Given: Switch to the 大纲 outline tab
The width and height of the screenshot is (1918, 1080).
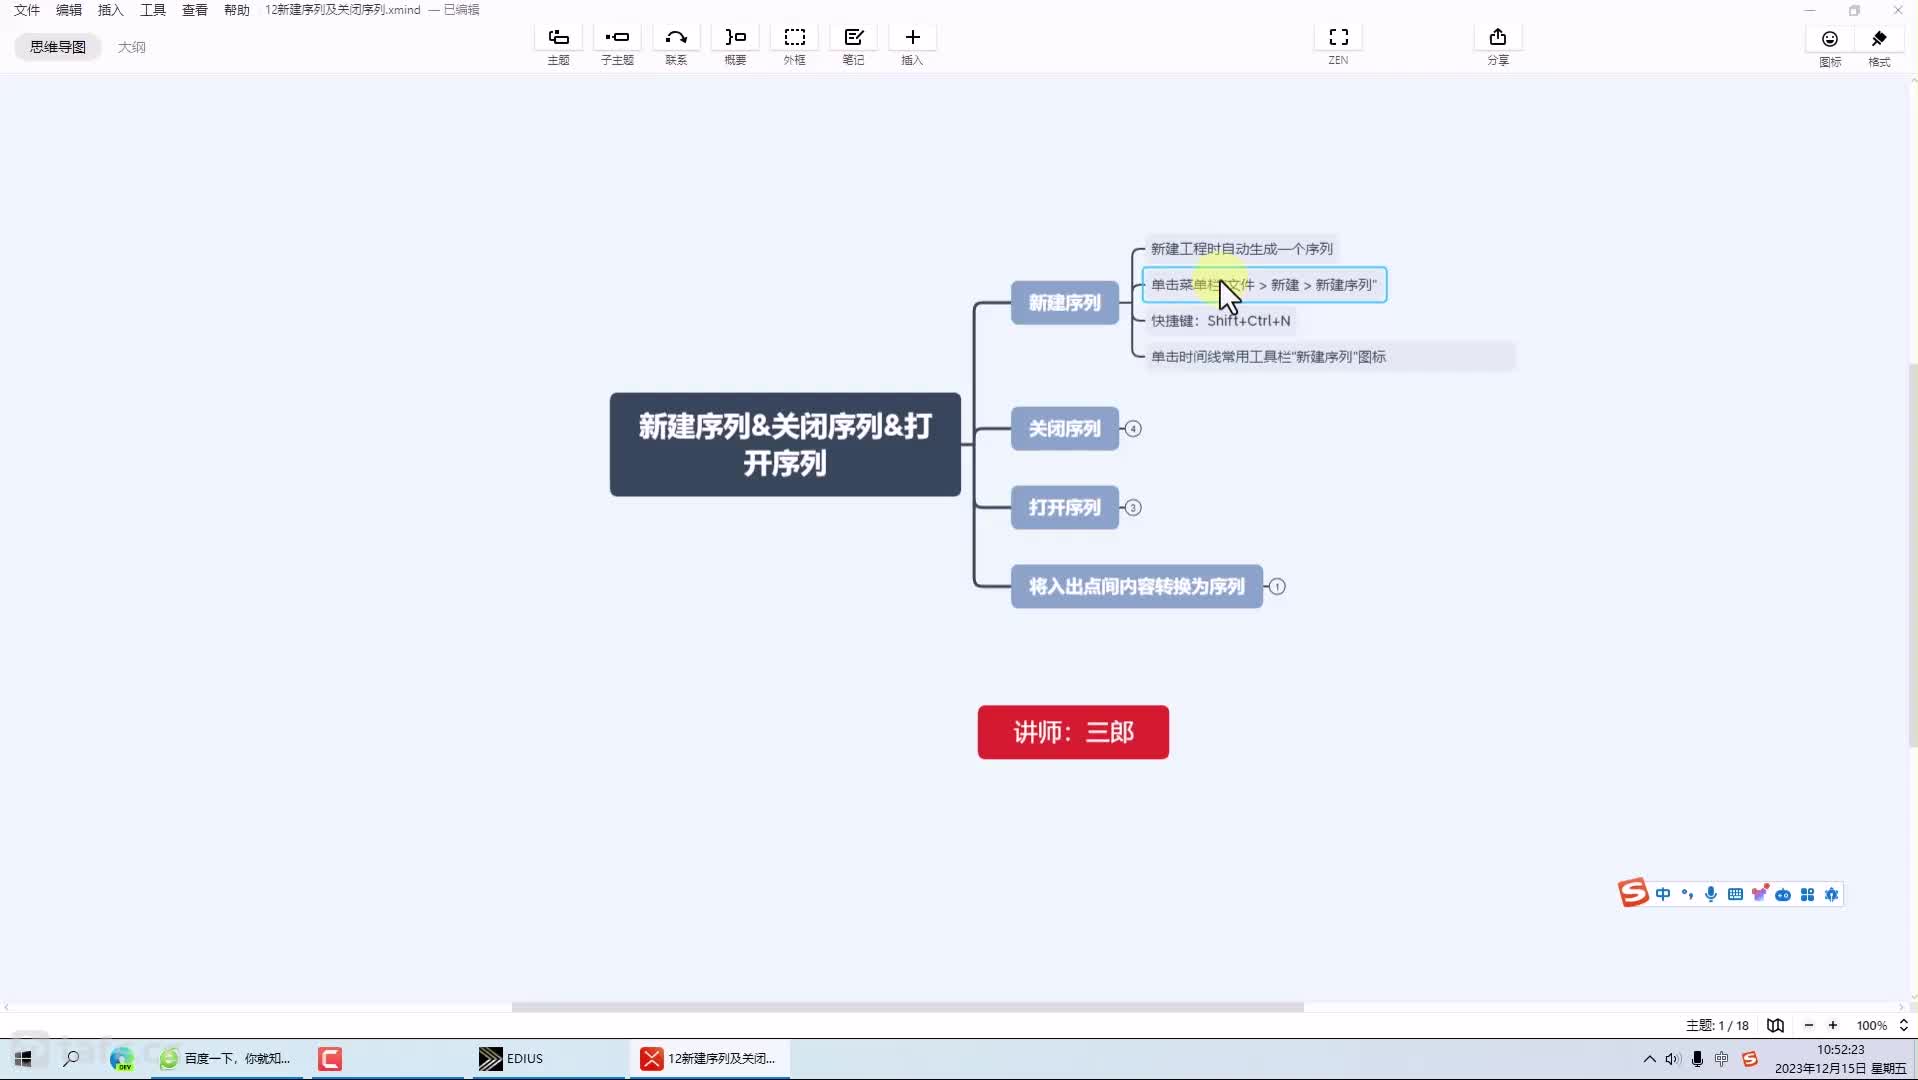Looking at the screenshot, I should 131,47.
